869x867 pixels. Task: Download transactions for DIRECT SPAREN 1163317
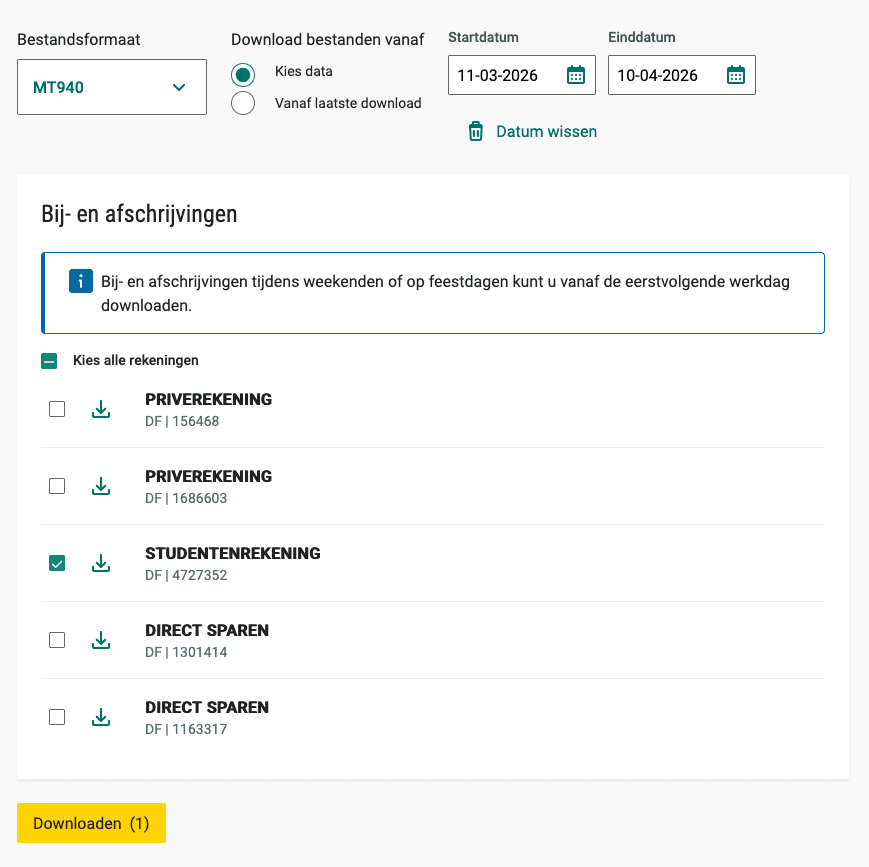pyautogui.click(x=100, y=716)
